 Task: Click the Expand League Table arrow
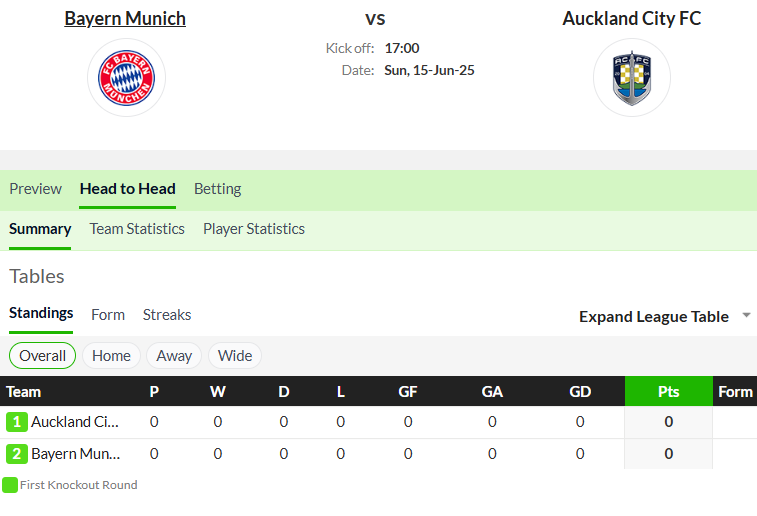coord(746,315)
